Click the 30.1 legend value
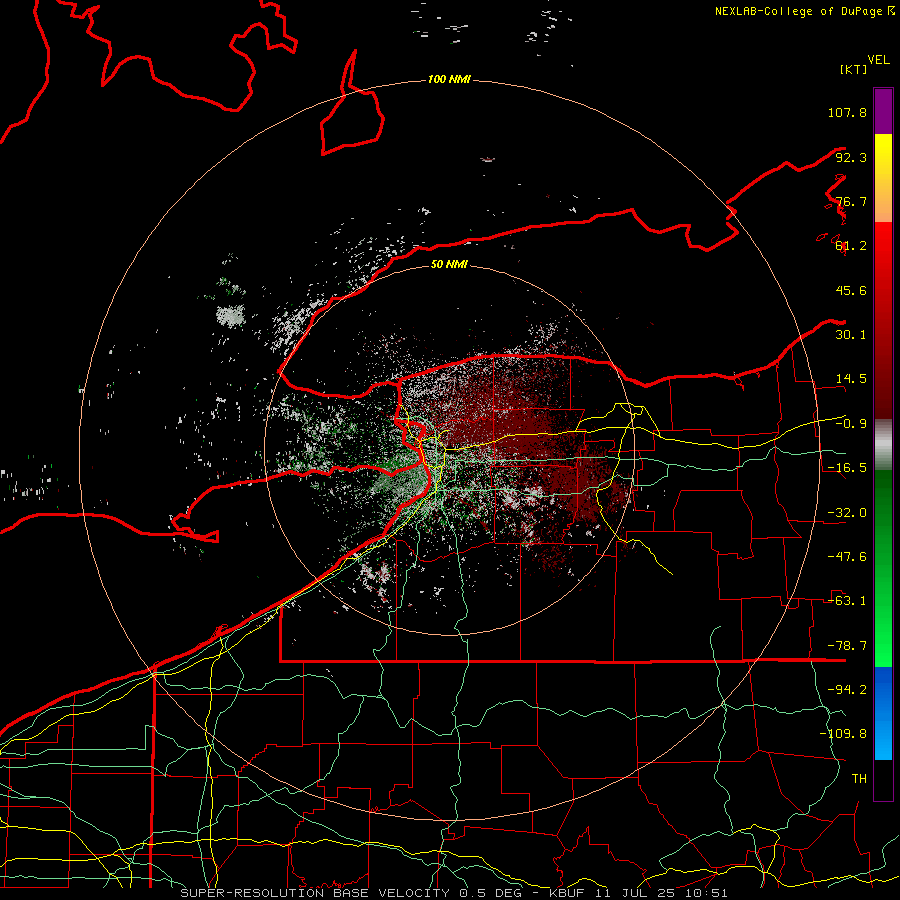The width and height of the screenshot is (900, 900). click(851, 335)
